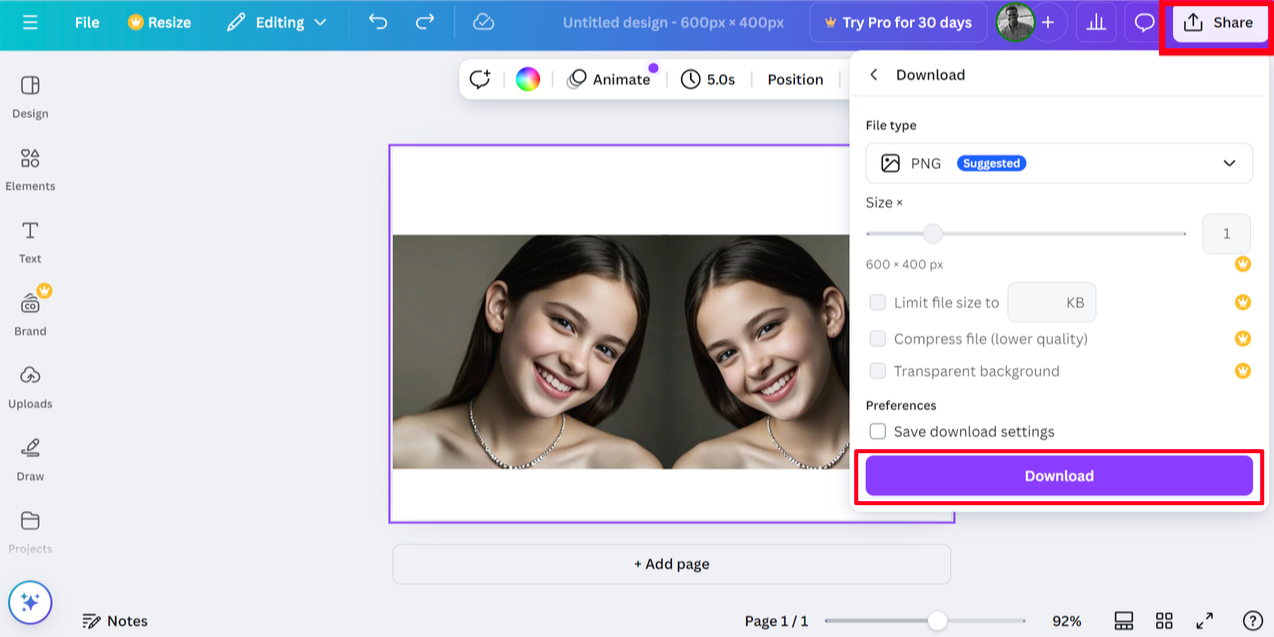Open the grid view icon
The height and width of the screenshot is (637, 1274).
click(x=1164, y=621)
